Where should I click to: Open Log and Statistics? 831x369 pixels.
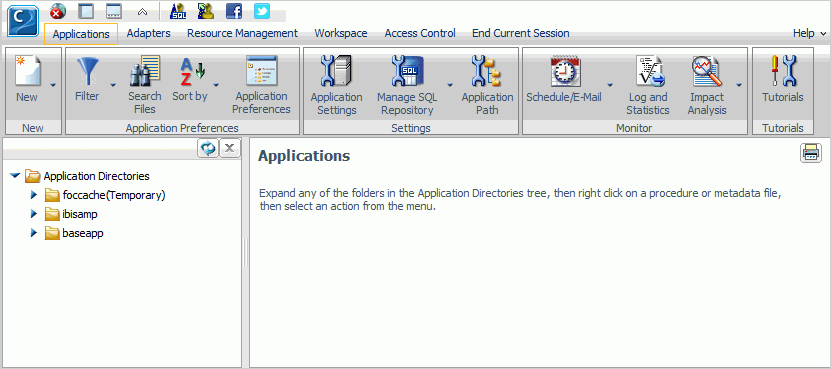tap(648, 85)
